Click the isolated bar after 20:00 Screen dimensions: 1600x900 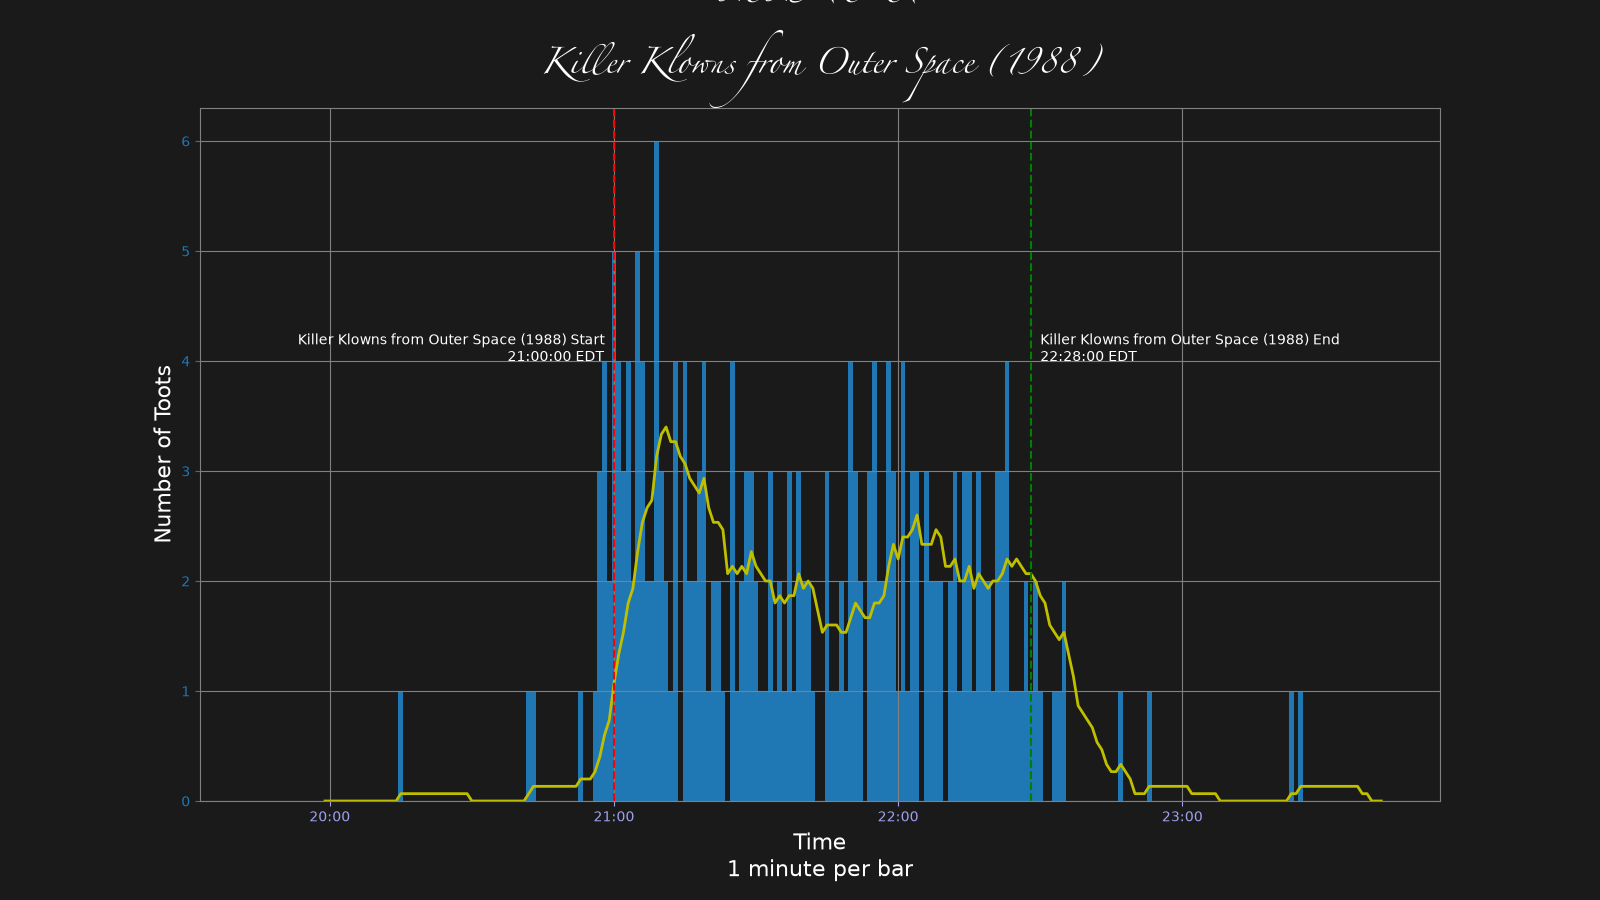click(x=400, y=746)
